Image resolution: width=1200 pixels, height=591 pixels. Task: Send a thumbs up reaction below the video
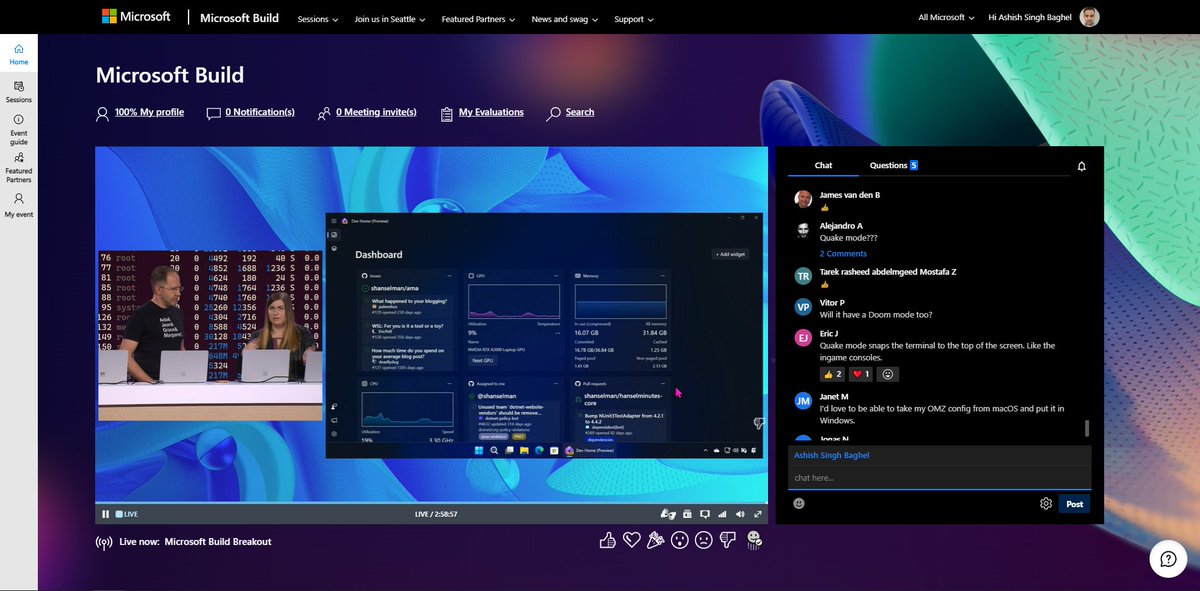click(x=608, y=540)
